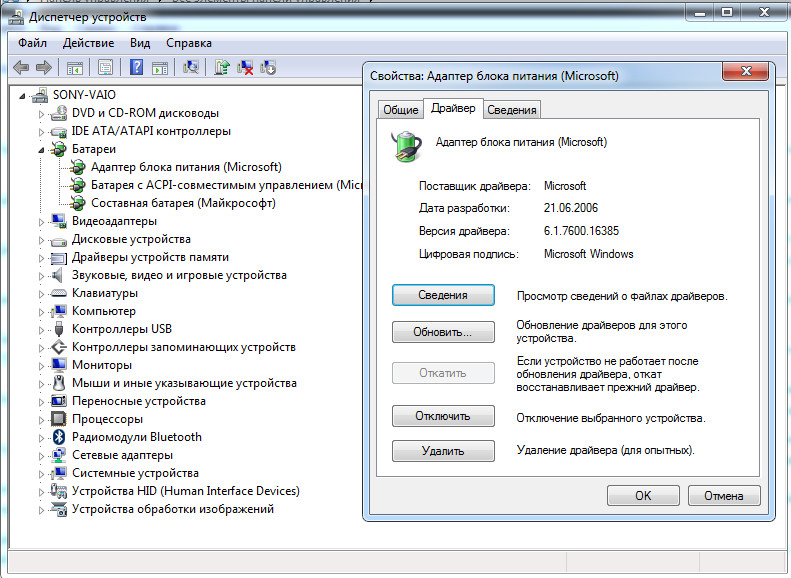Click the Forward arrow in the toolbar

(44, 67)
